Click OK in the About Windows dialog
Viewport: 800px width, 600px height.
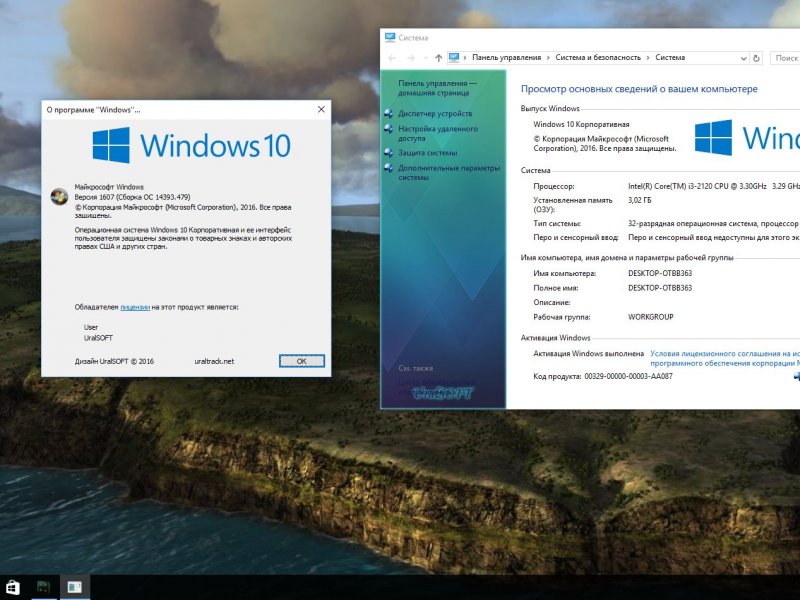click(x=302, y=361)
